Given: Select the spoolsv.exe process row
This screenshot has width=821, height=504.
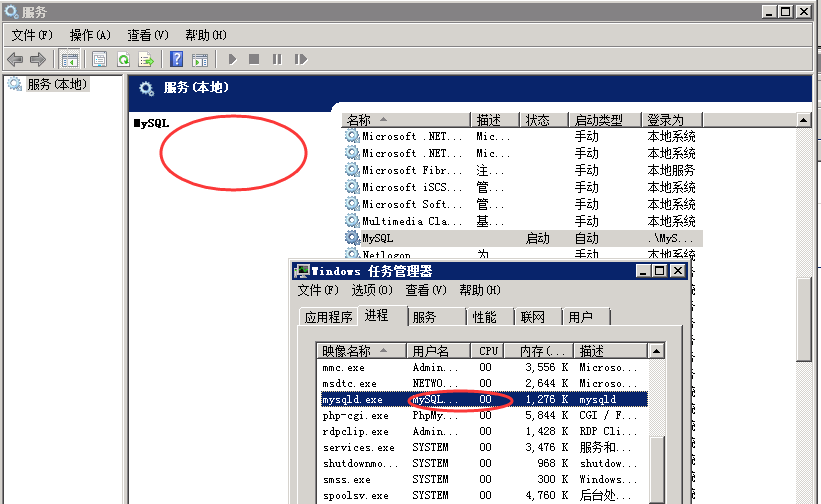Looking at the screenshot, I should [483, 495].
